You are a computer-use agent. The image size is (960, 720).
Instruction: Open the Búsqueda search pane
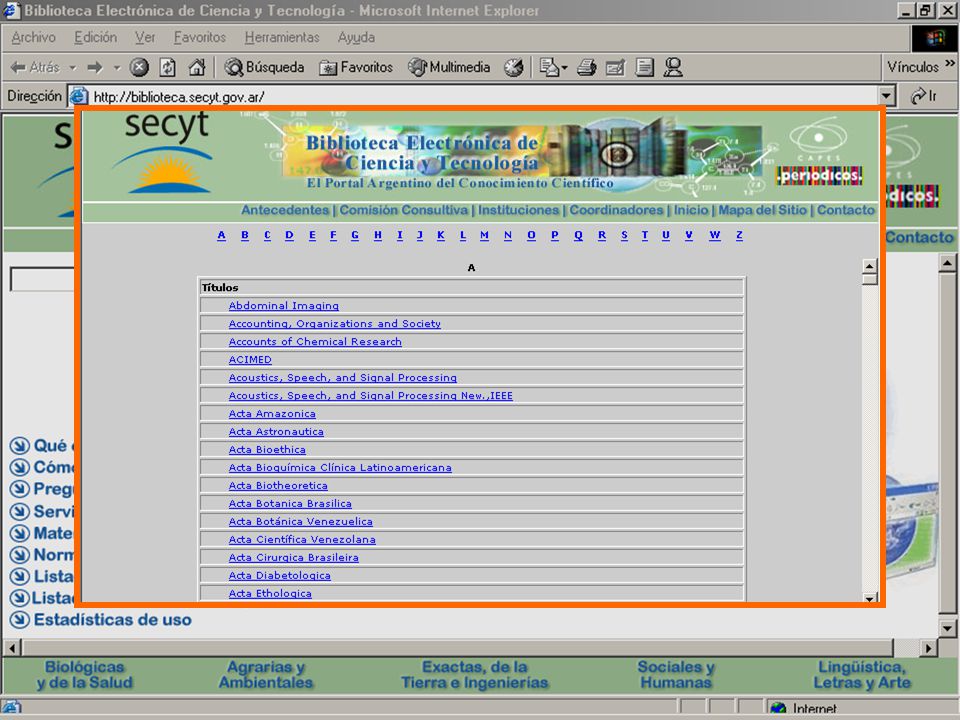coord(264,67)
